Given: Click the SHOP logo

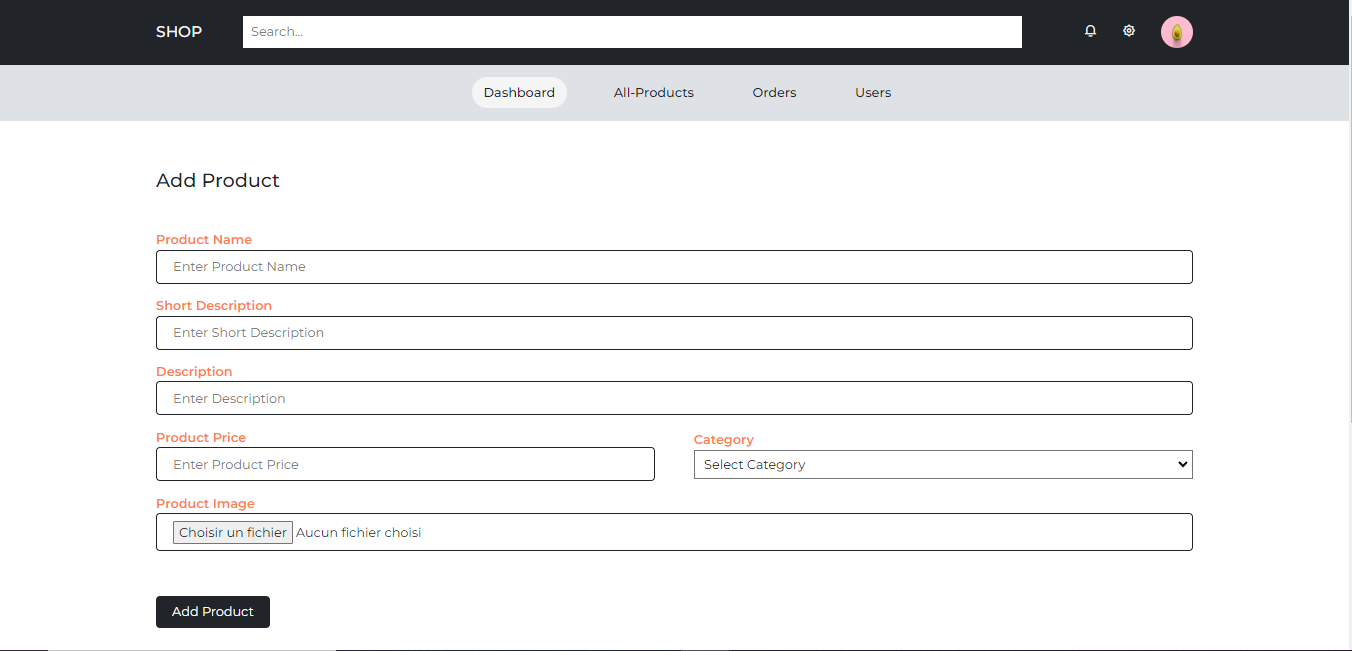Looking at the screenshot, I should [178, 31].
